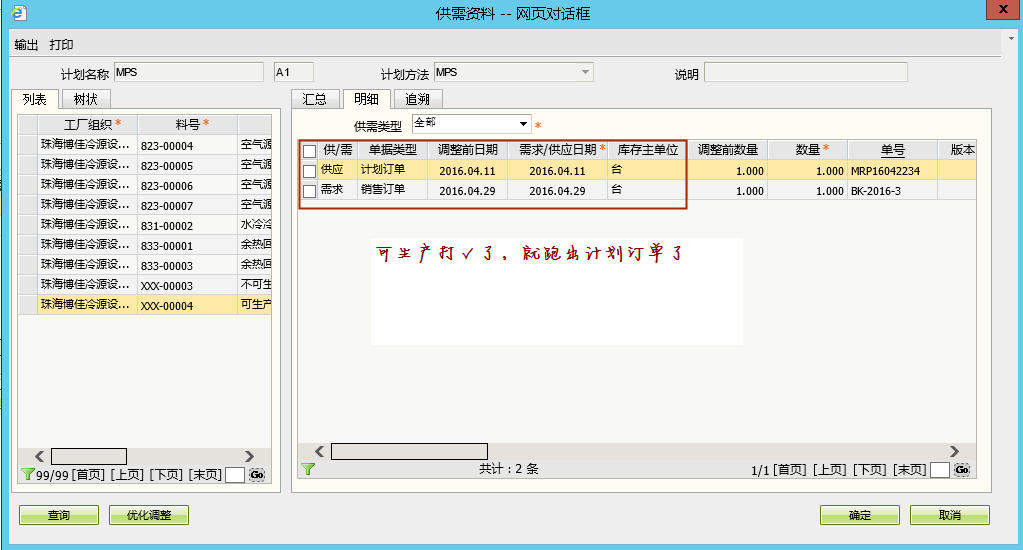Click the green filter icon under detail grid
This screenshot has height=550, width=1023.
pyautogui.click(x=308, y=468)
